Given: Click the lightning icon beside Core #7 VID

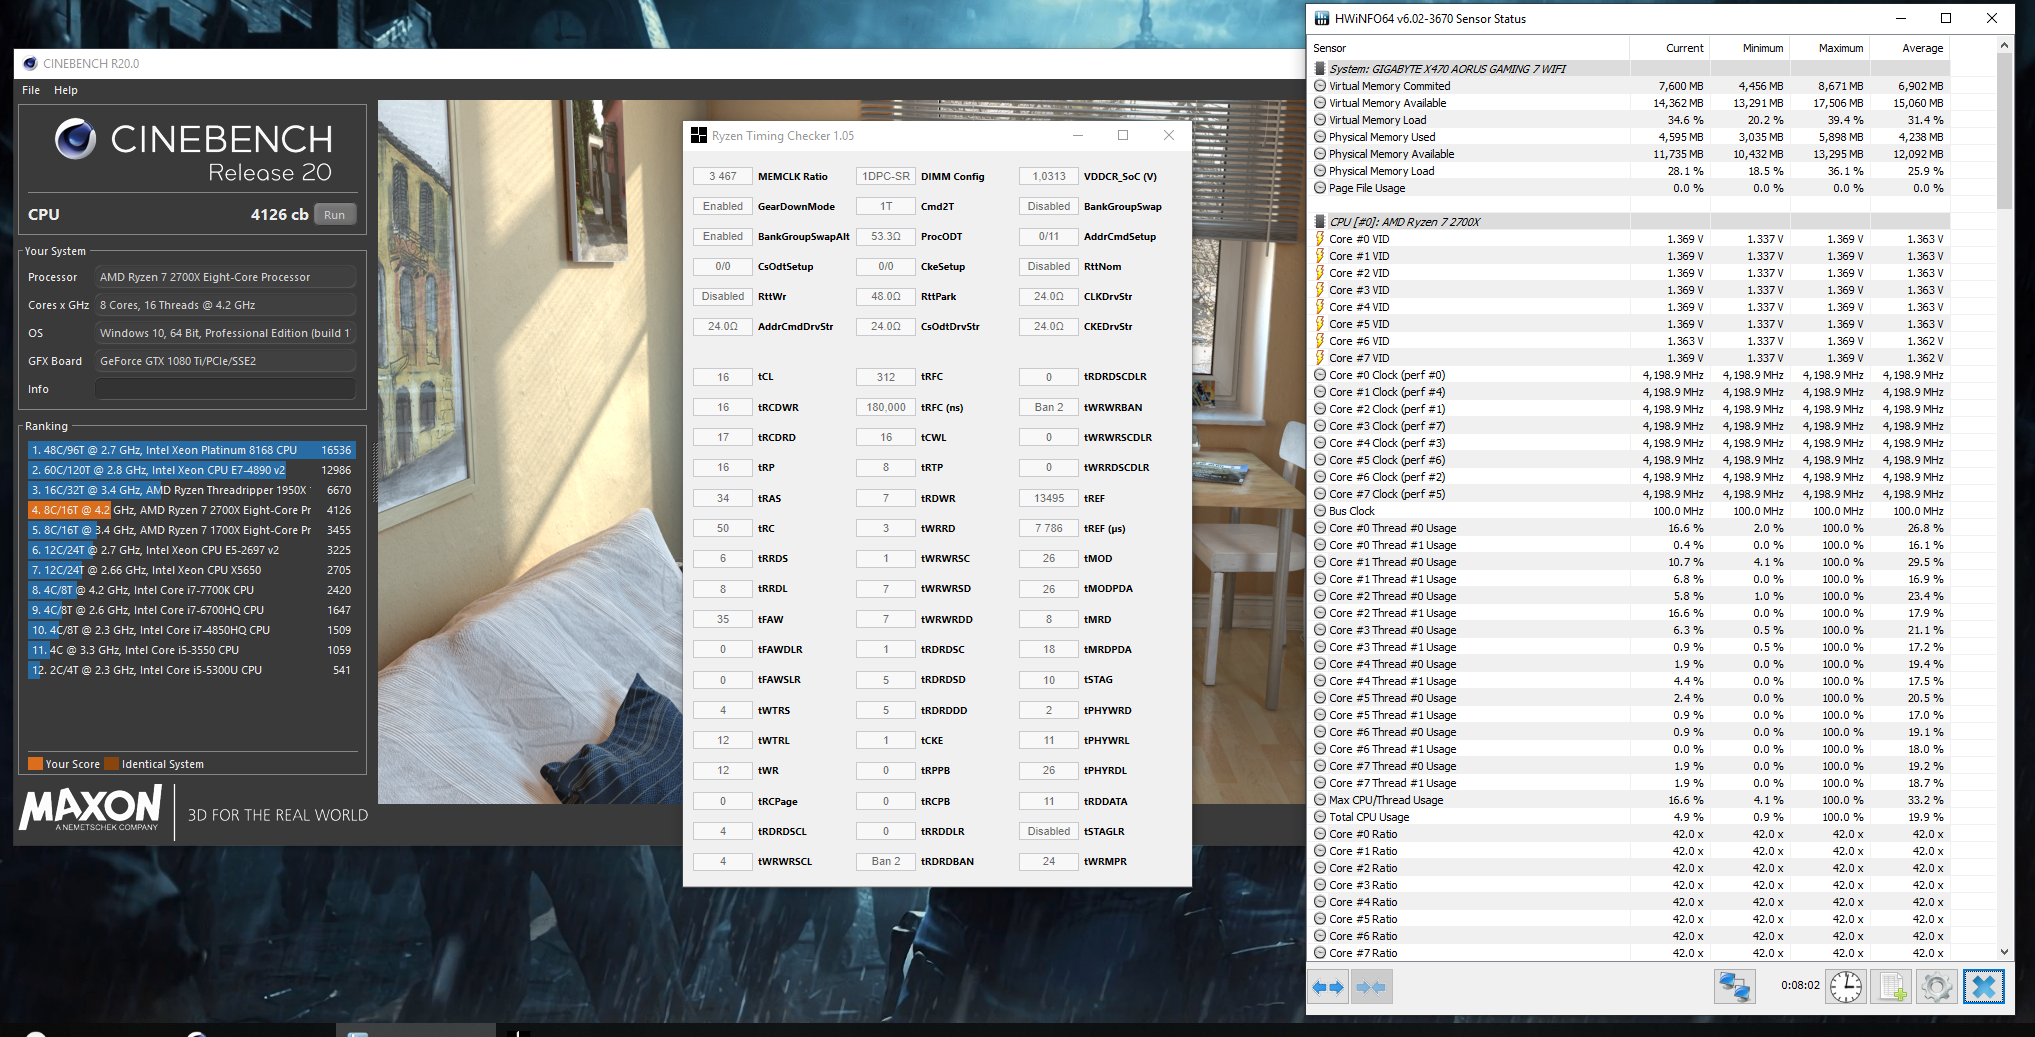Looking at the screenshot, I should pyautogui.click(x=1320, y=358).
